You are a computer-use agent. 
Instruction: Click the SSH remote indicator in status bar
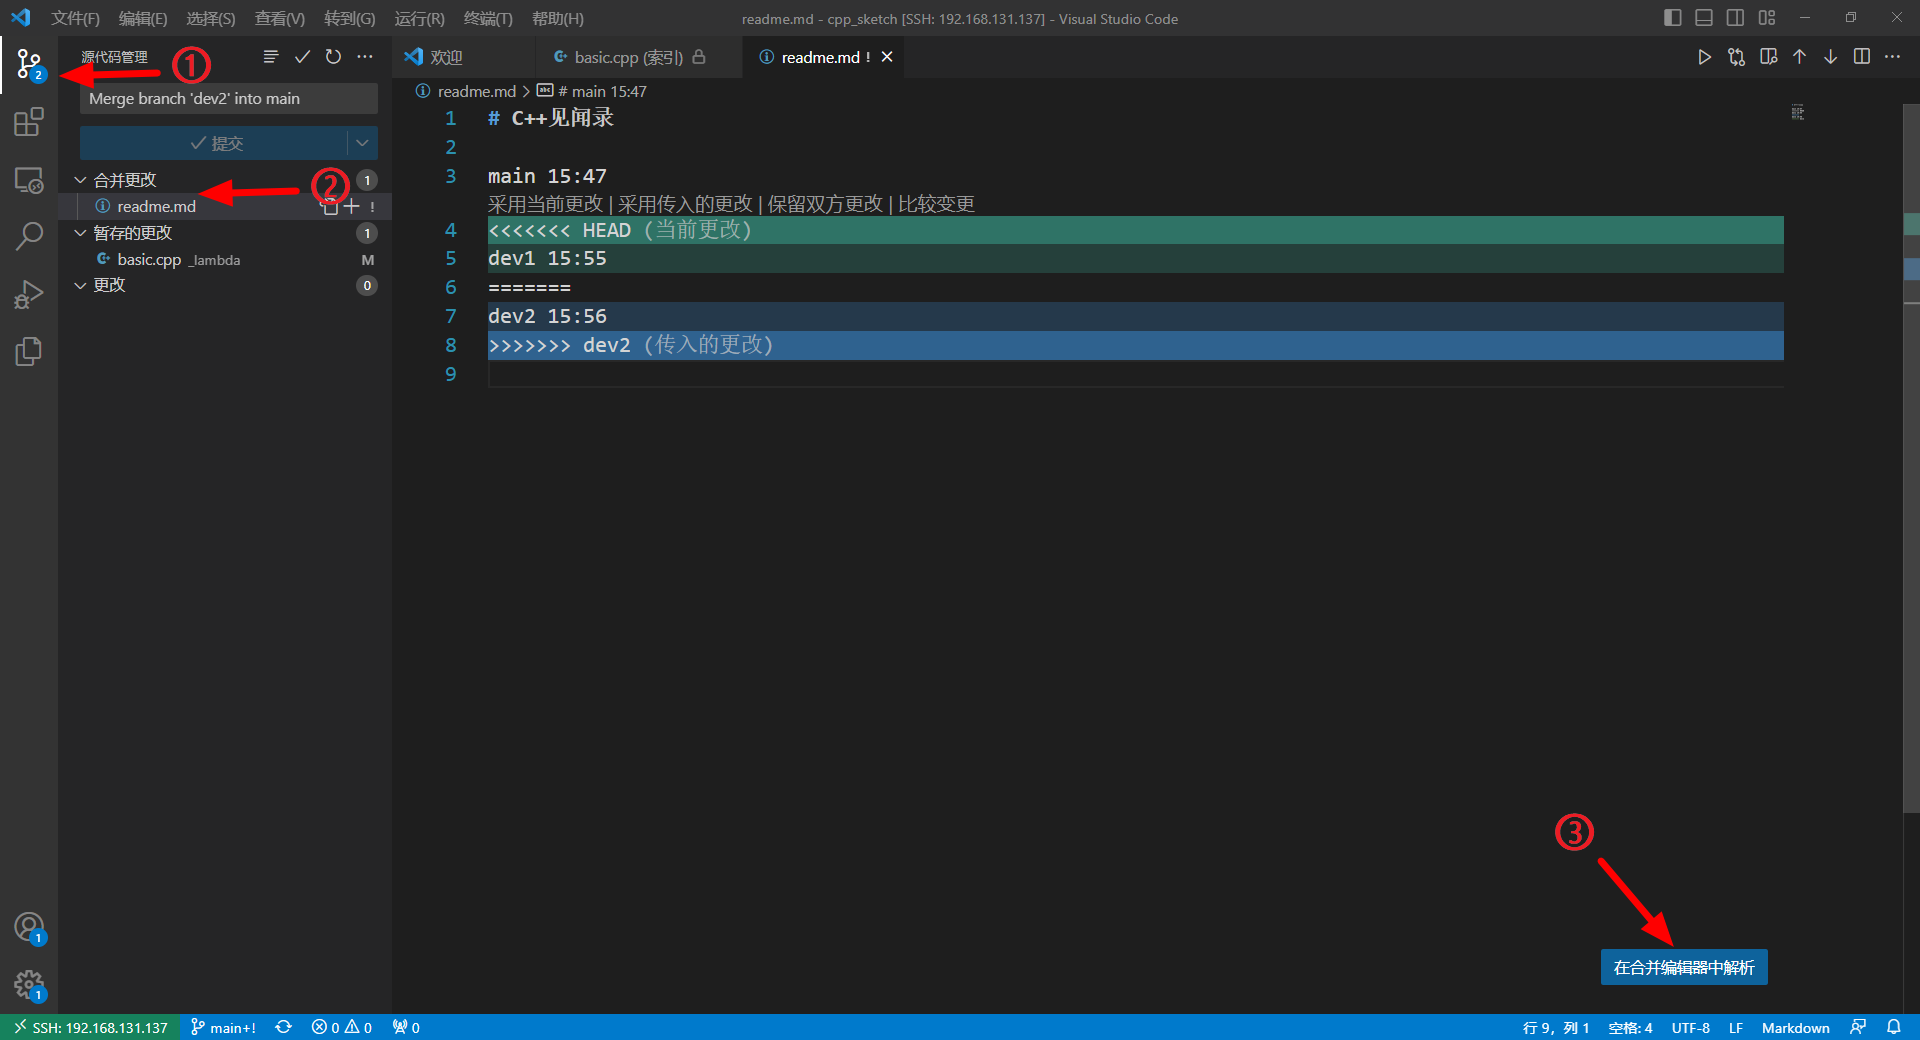90,1027
